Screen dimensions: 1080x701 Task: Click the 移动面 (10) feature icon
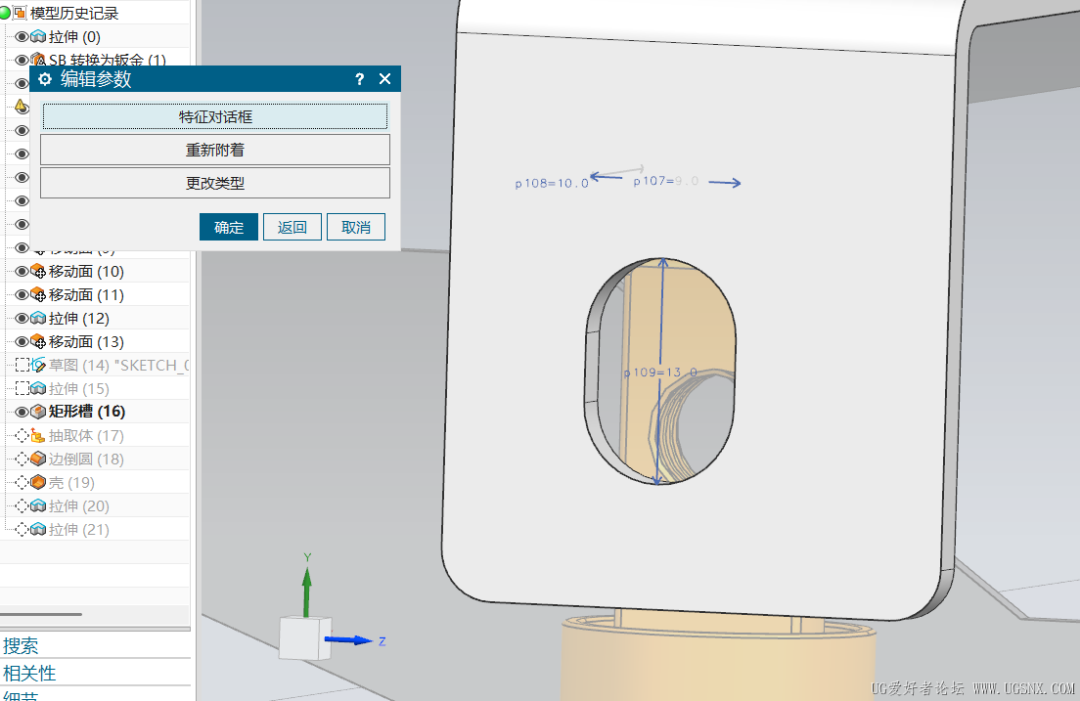coord(39,271)
